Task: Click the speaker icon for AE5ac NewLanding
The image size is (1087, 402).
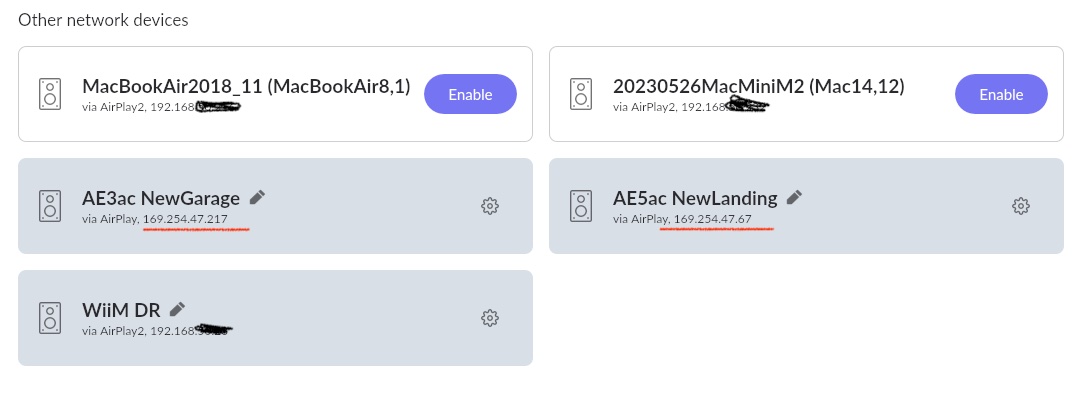Action: 581,206
